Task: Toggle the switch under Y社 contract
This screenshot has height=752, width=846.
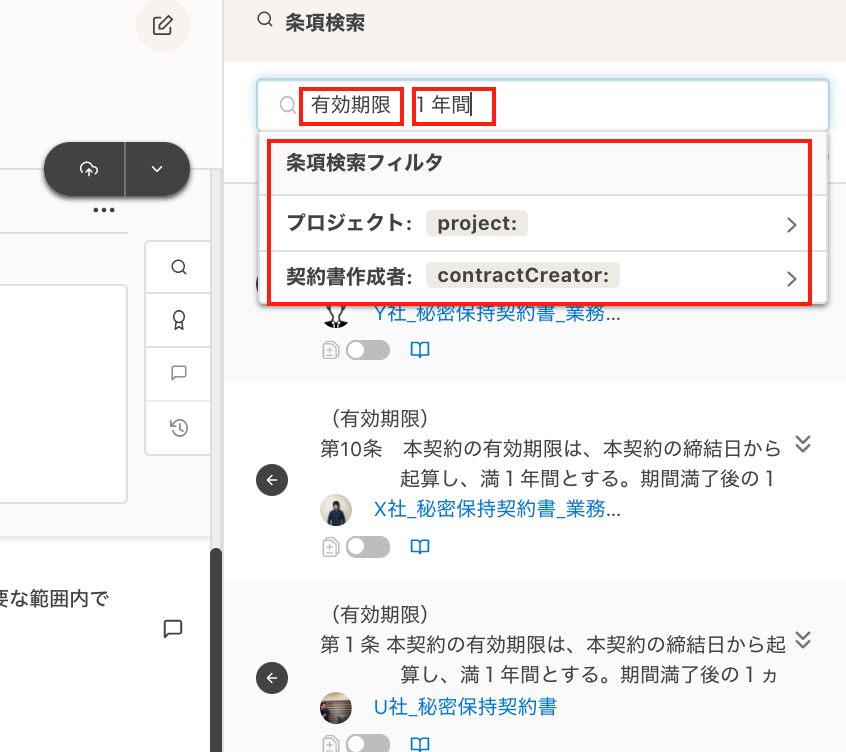Action: (x=367, y=350)
